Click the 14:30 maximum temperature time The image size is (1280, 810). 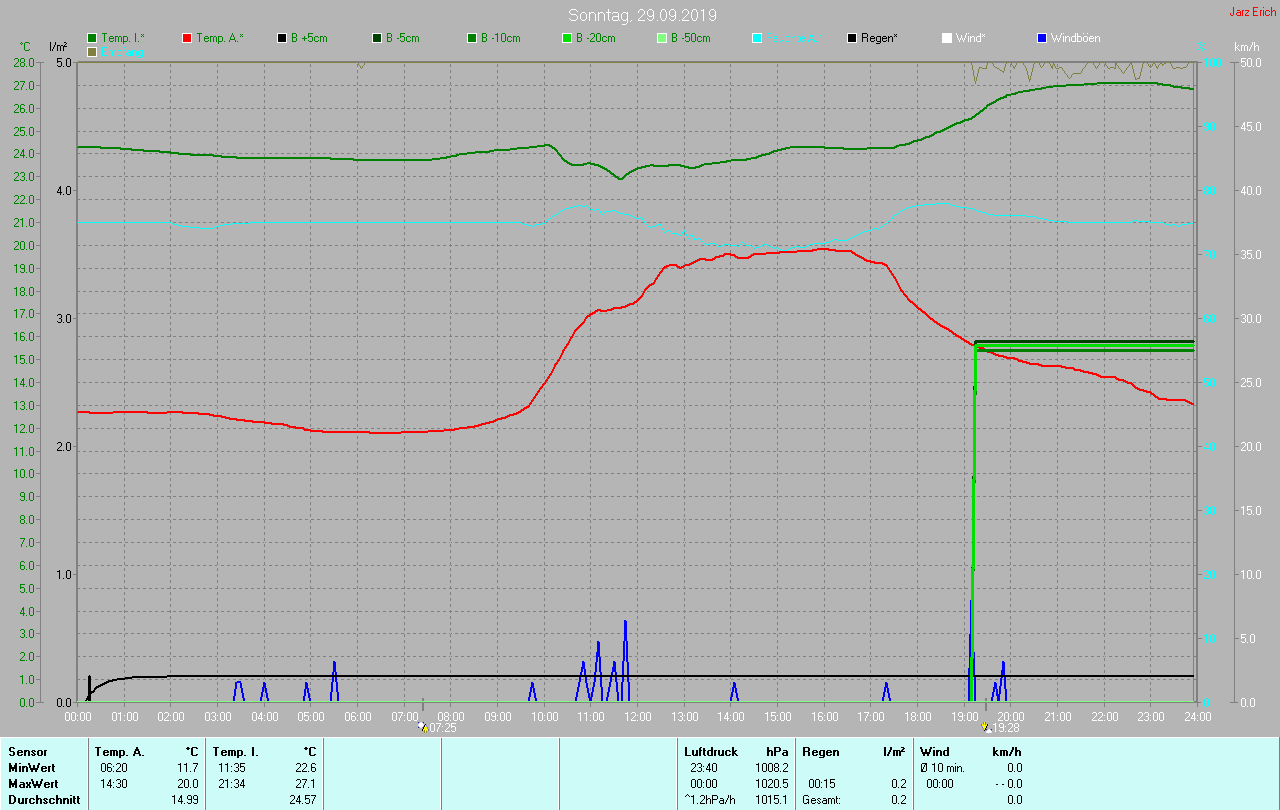113,783
